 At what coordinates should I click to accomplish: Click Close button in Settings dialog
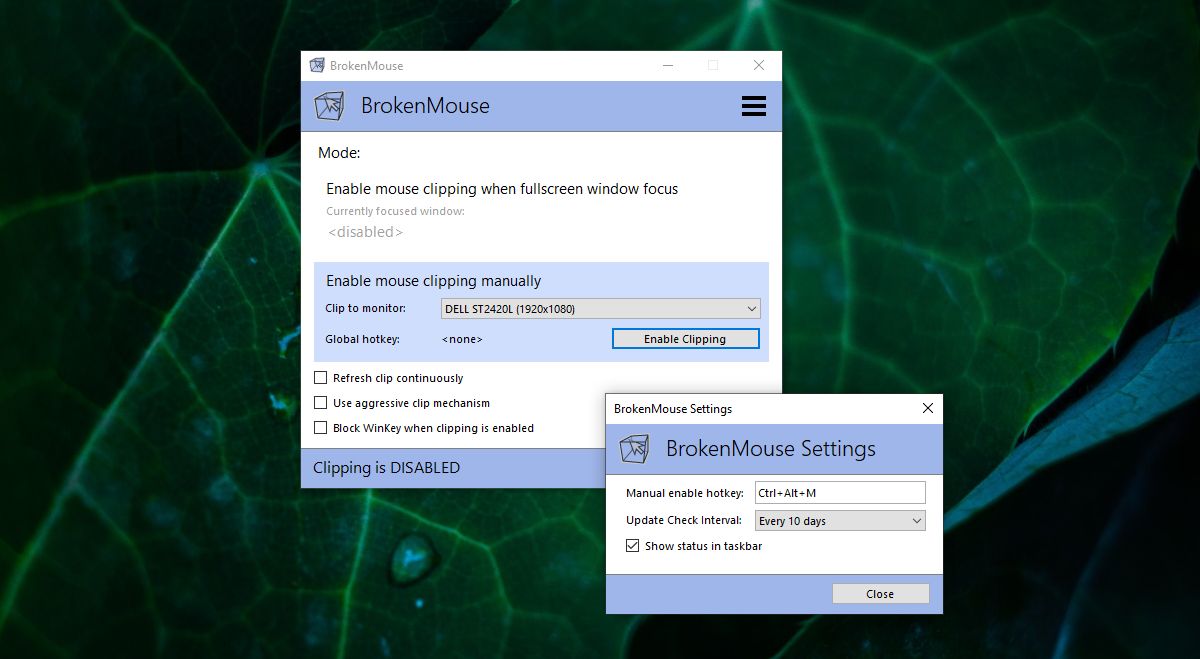(x=880, y=594)
